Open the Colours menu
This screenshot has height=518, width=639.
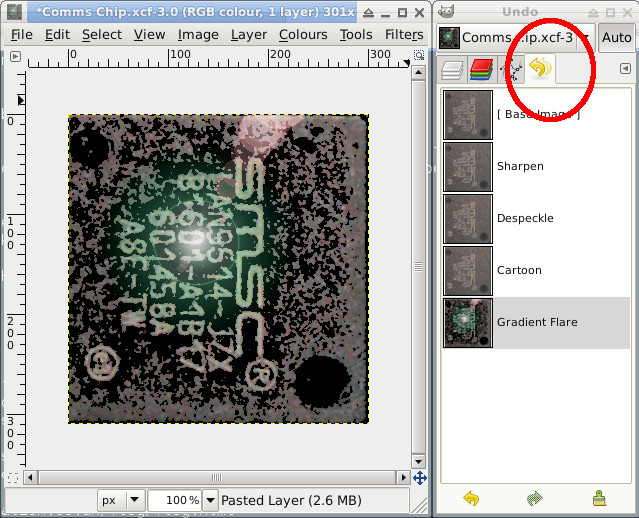pyautogui.click(x=303, y=35)
